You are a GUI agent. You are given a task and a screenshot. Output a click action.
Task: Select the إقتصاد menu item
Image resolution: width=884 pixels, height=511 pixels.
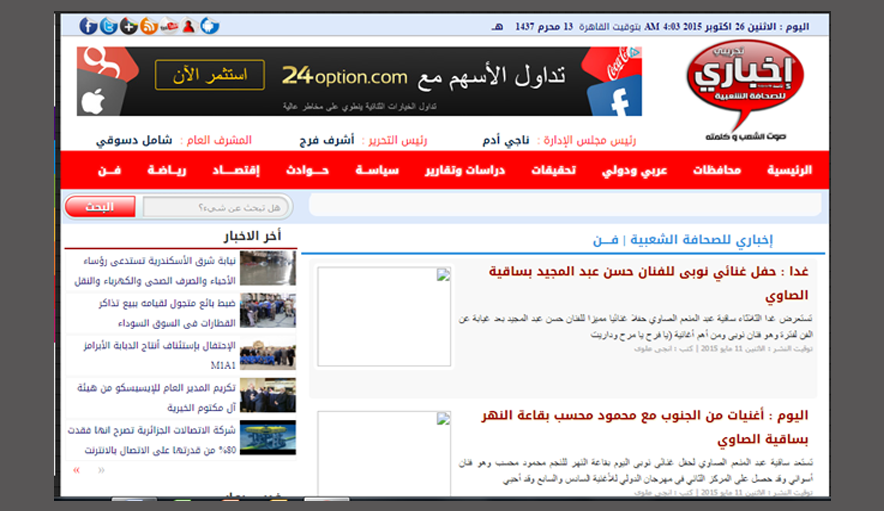(x=237, y=171)
